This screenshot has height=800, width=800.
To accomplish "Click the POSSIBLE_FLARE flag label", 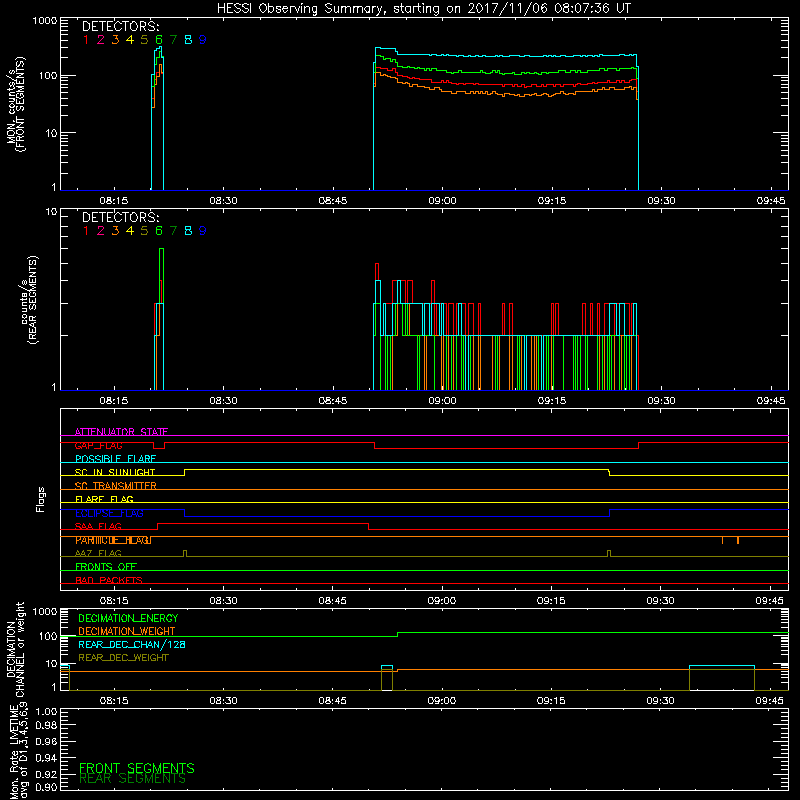I will (x=115, y=459).
